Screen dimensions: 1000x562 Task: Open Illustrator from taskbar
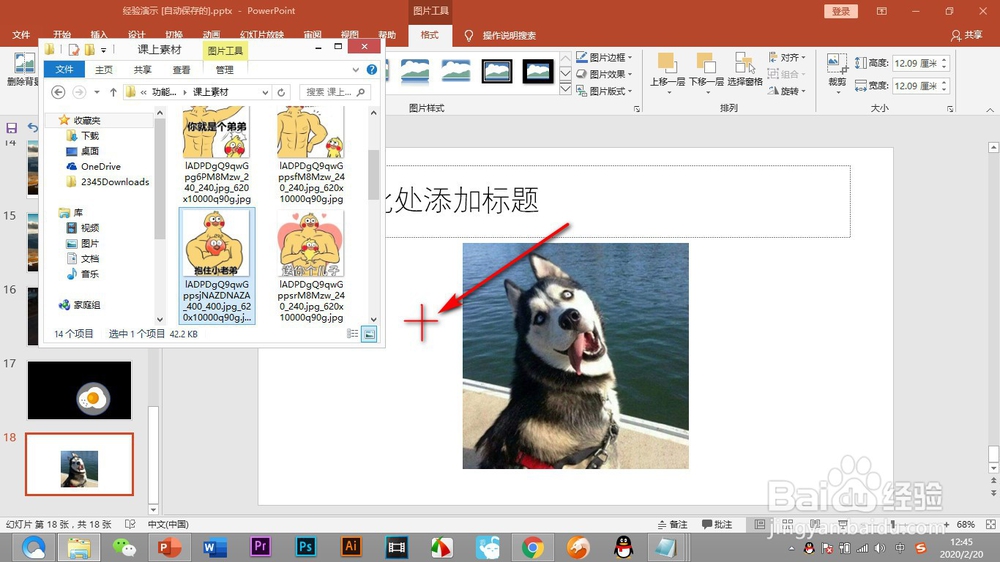351,547
